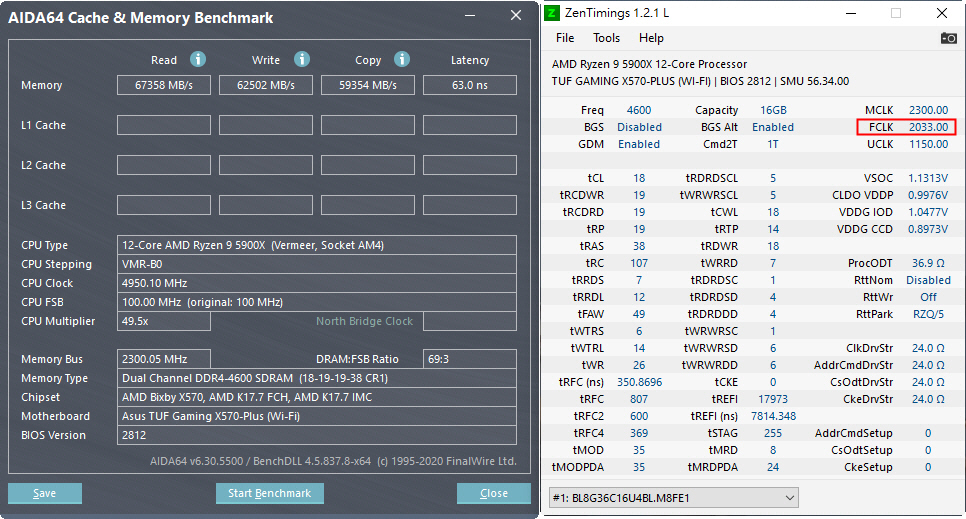Click the Memory Read value 67358 MB/s

164,85
